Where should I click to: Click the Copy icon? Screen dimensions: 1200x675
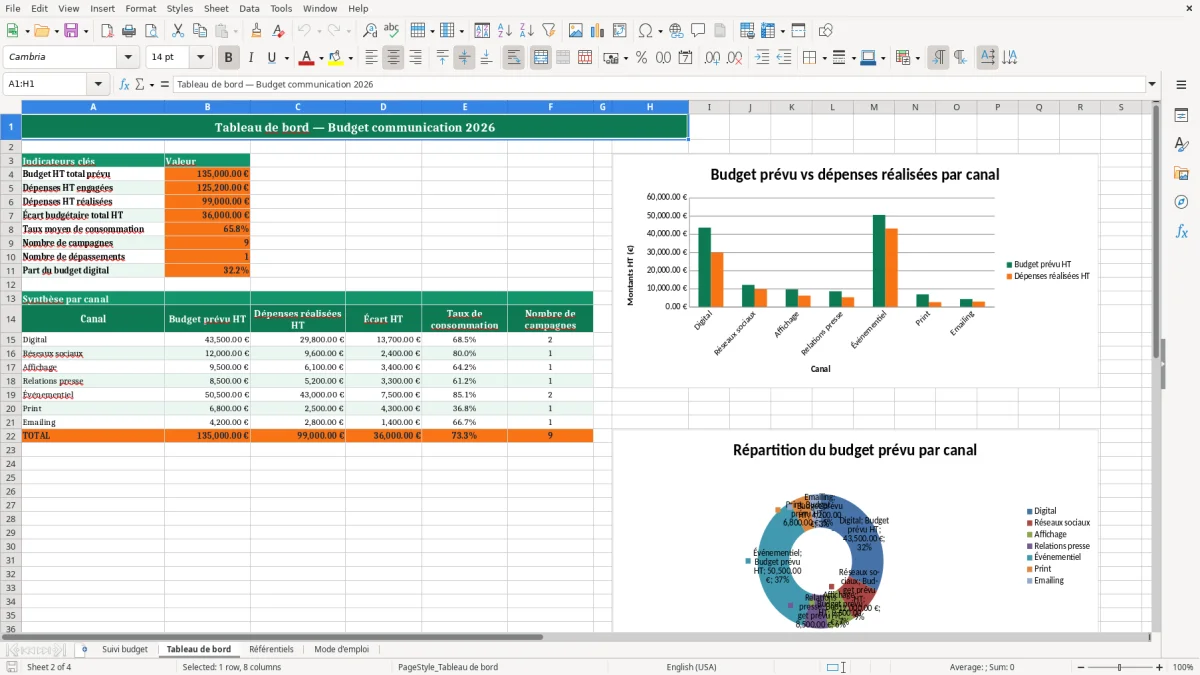click(x=200, y=31)
